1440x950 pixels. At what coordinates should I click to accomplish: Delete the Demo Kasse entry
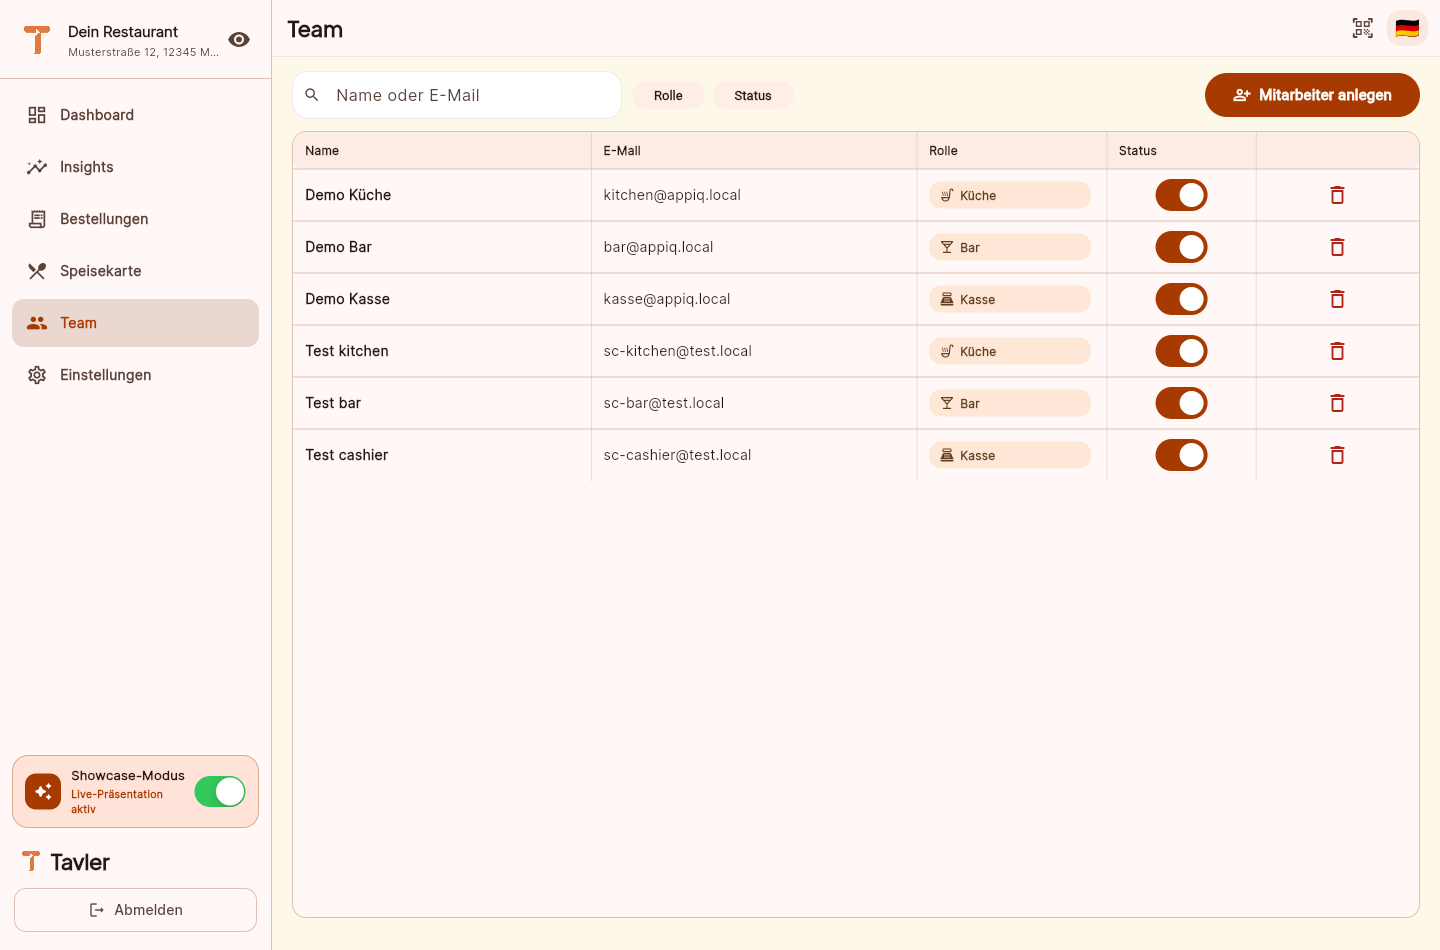tap(1337, 299)
